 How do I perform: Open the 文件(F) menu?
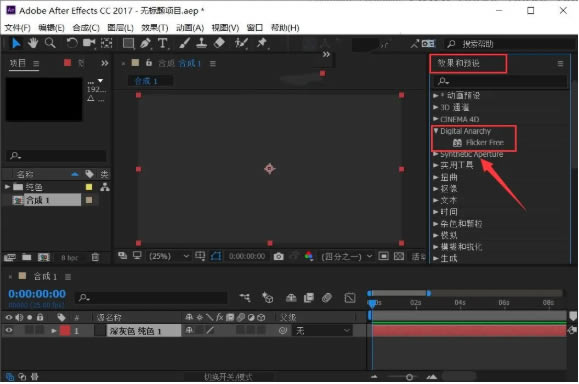point(17,28)
